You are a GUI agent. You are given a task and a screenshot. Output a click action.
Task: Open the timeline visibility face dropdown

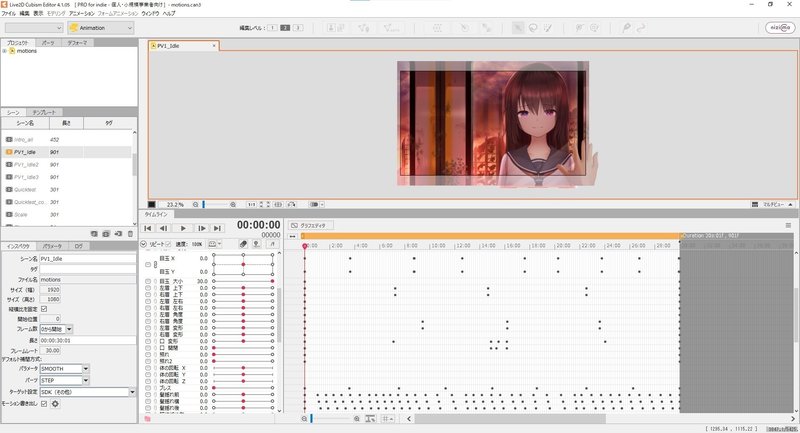point(215,244)
